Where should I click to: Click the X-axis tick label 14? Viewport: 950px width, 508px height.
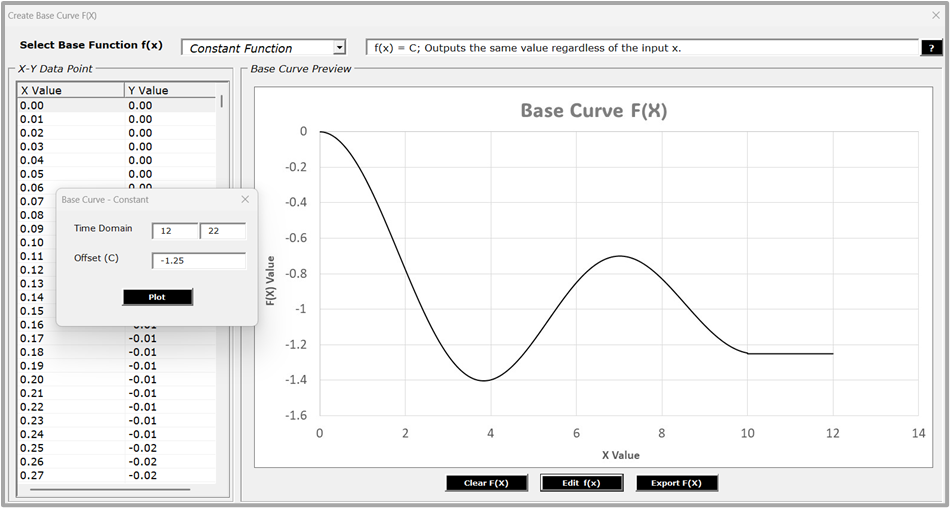tap(918, 433)
